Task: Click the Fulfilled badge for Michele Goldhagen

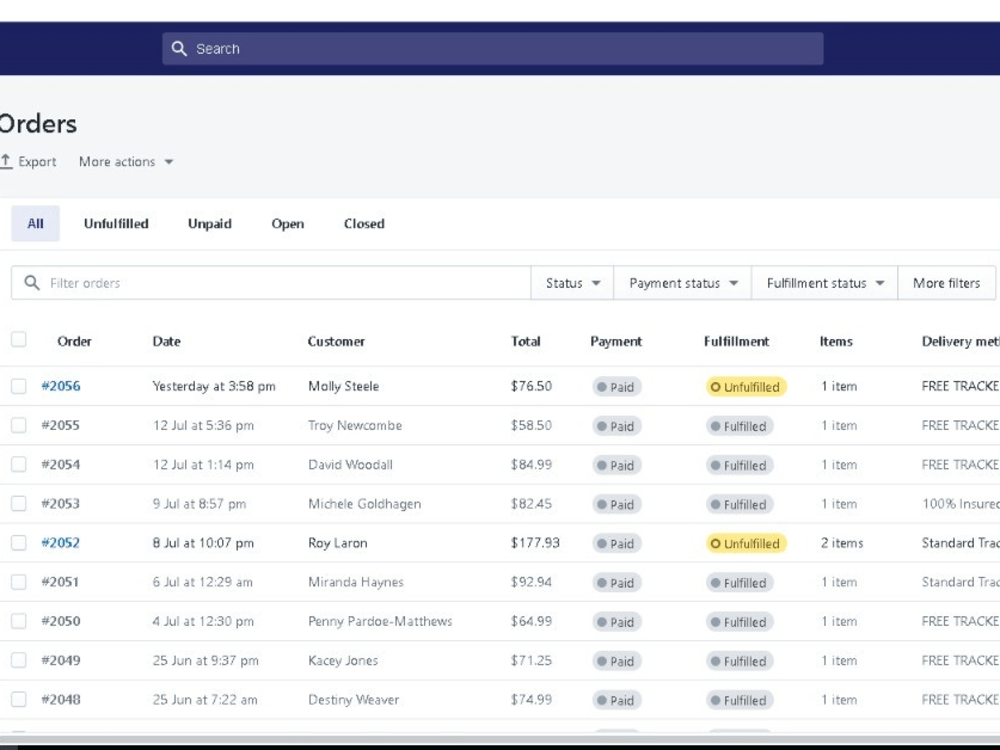Action: point(739,504)
